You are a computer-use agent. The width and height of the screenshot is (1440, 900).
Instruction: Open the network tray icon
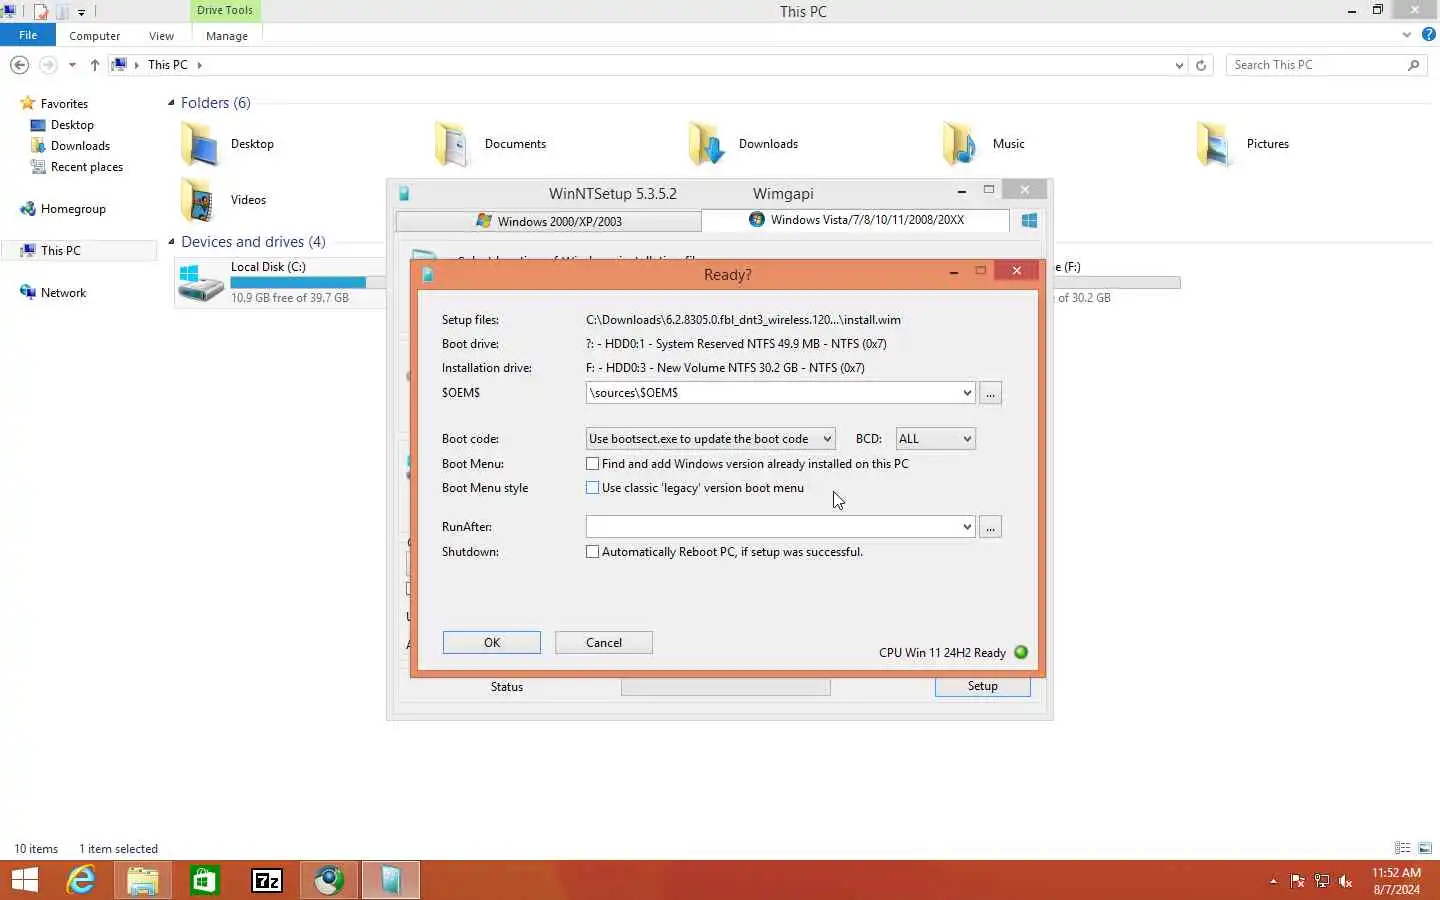(x=1322, y=881)
